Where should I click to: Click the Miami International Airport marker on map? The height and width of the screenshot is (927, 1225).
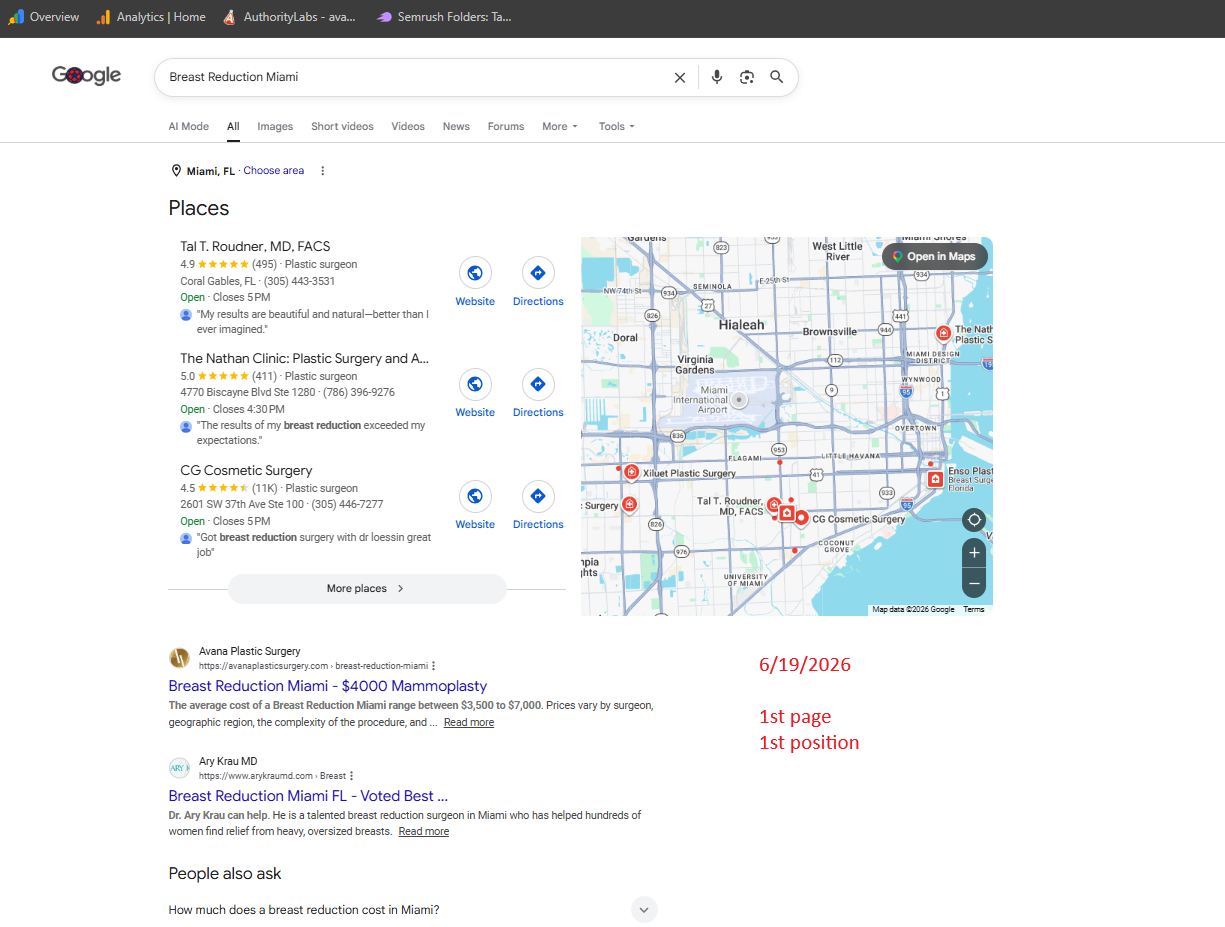pyautogui.click(x=739, y=400)
